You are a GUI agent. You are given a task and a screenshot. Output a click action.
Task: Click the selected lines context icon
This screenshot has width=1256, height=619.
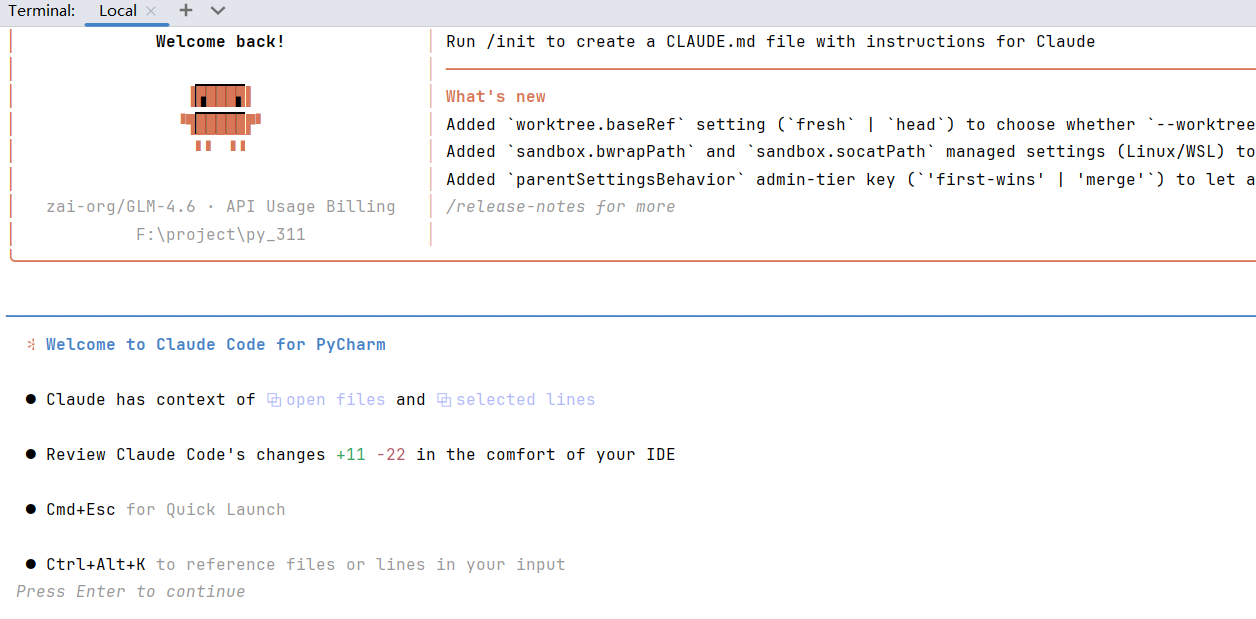click(444, 400)
